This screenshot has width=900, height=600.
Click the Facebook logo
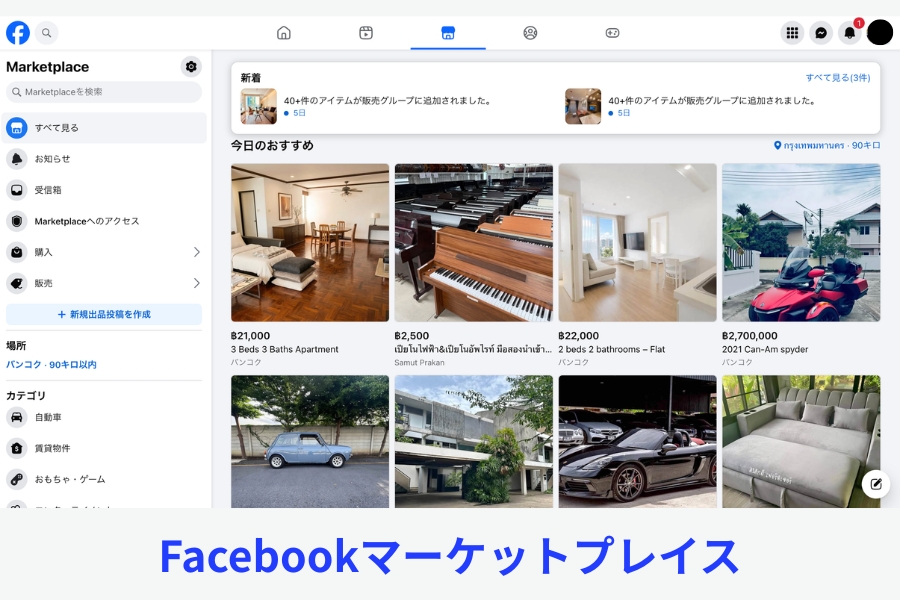[x=18, y=33]
